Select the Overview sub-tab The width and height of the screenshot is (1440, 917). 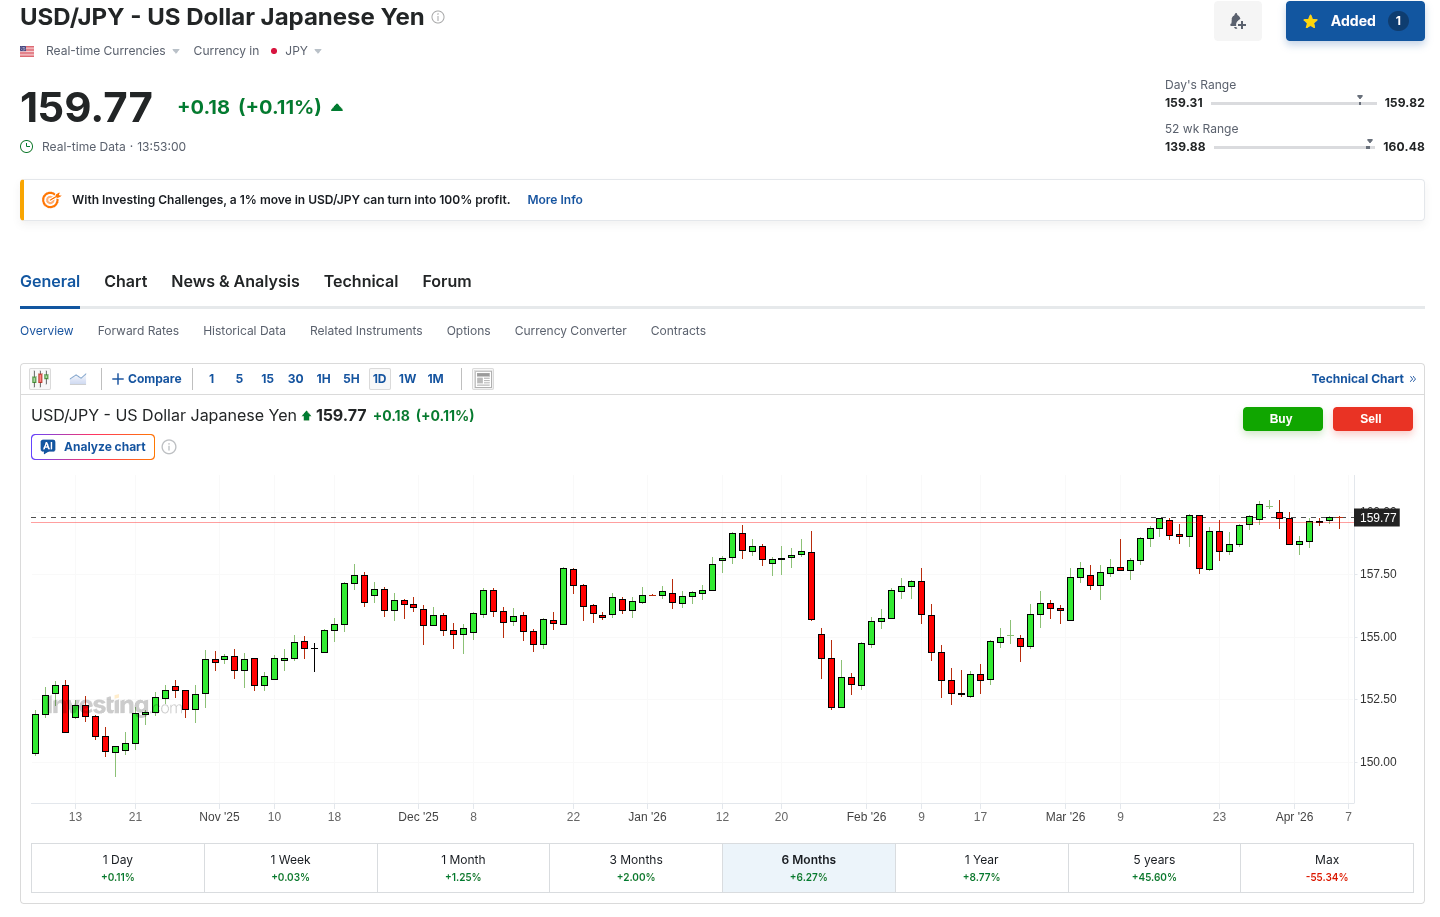[x=47, y=331]
